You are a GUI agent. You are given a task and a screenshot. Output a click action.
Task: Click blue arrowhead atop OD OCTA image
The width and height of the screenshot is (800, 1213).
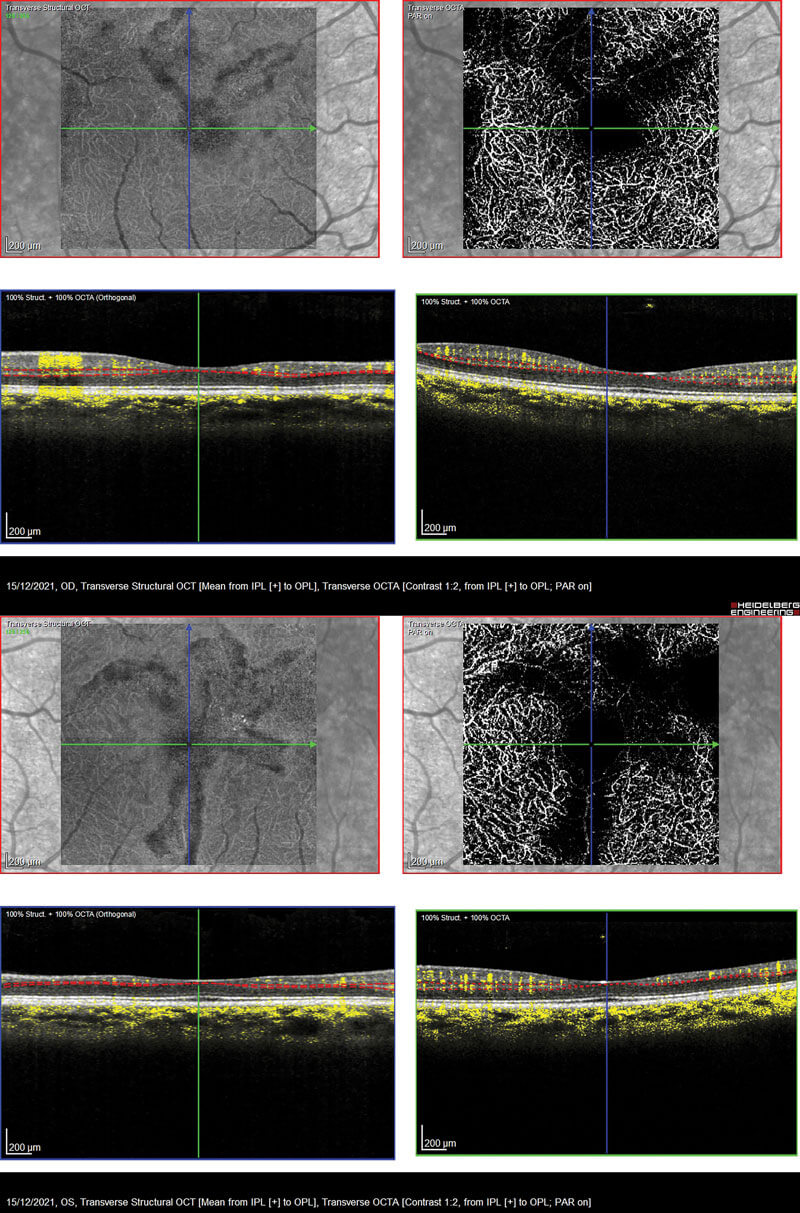coord(591,13)
